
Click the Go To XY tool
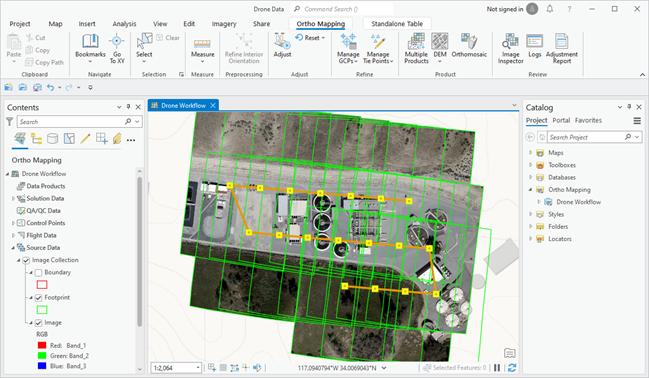117,48
